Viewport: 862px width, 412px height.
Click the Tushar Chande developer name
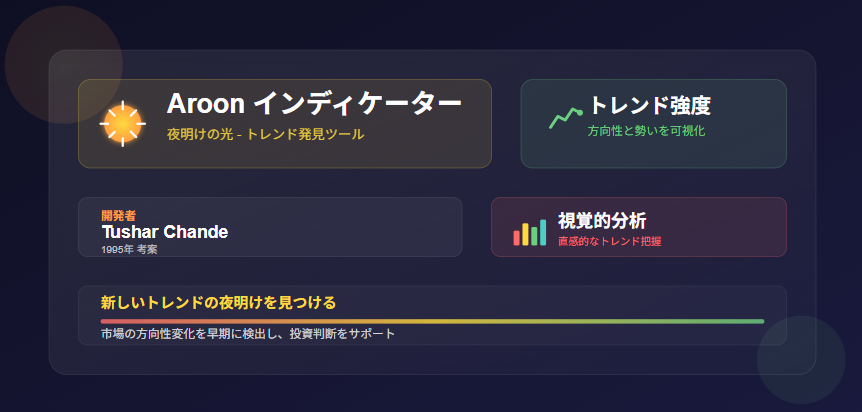coord(165,232)
